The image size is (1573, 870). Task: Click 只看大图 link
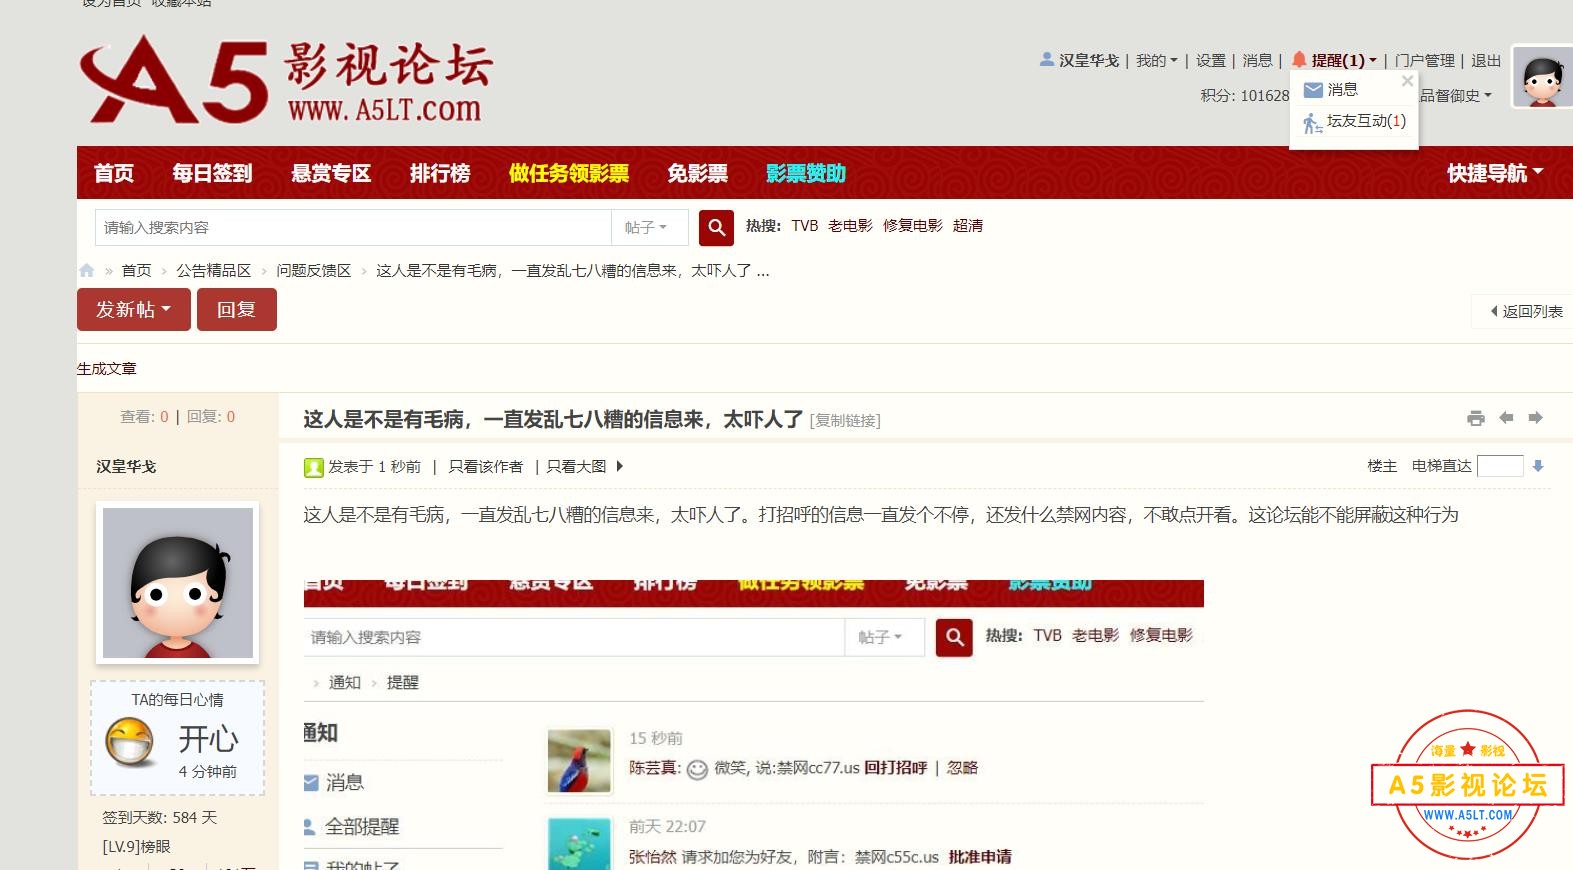(x=576, y=466)
